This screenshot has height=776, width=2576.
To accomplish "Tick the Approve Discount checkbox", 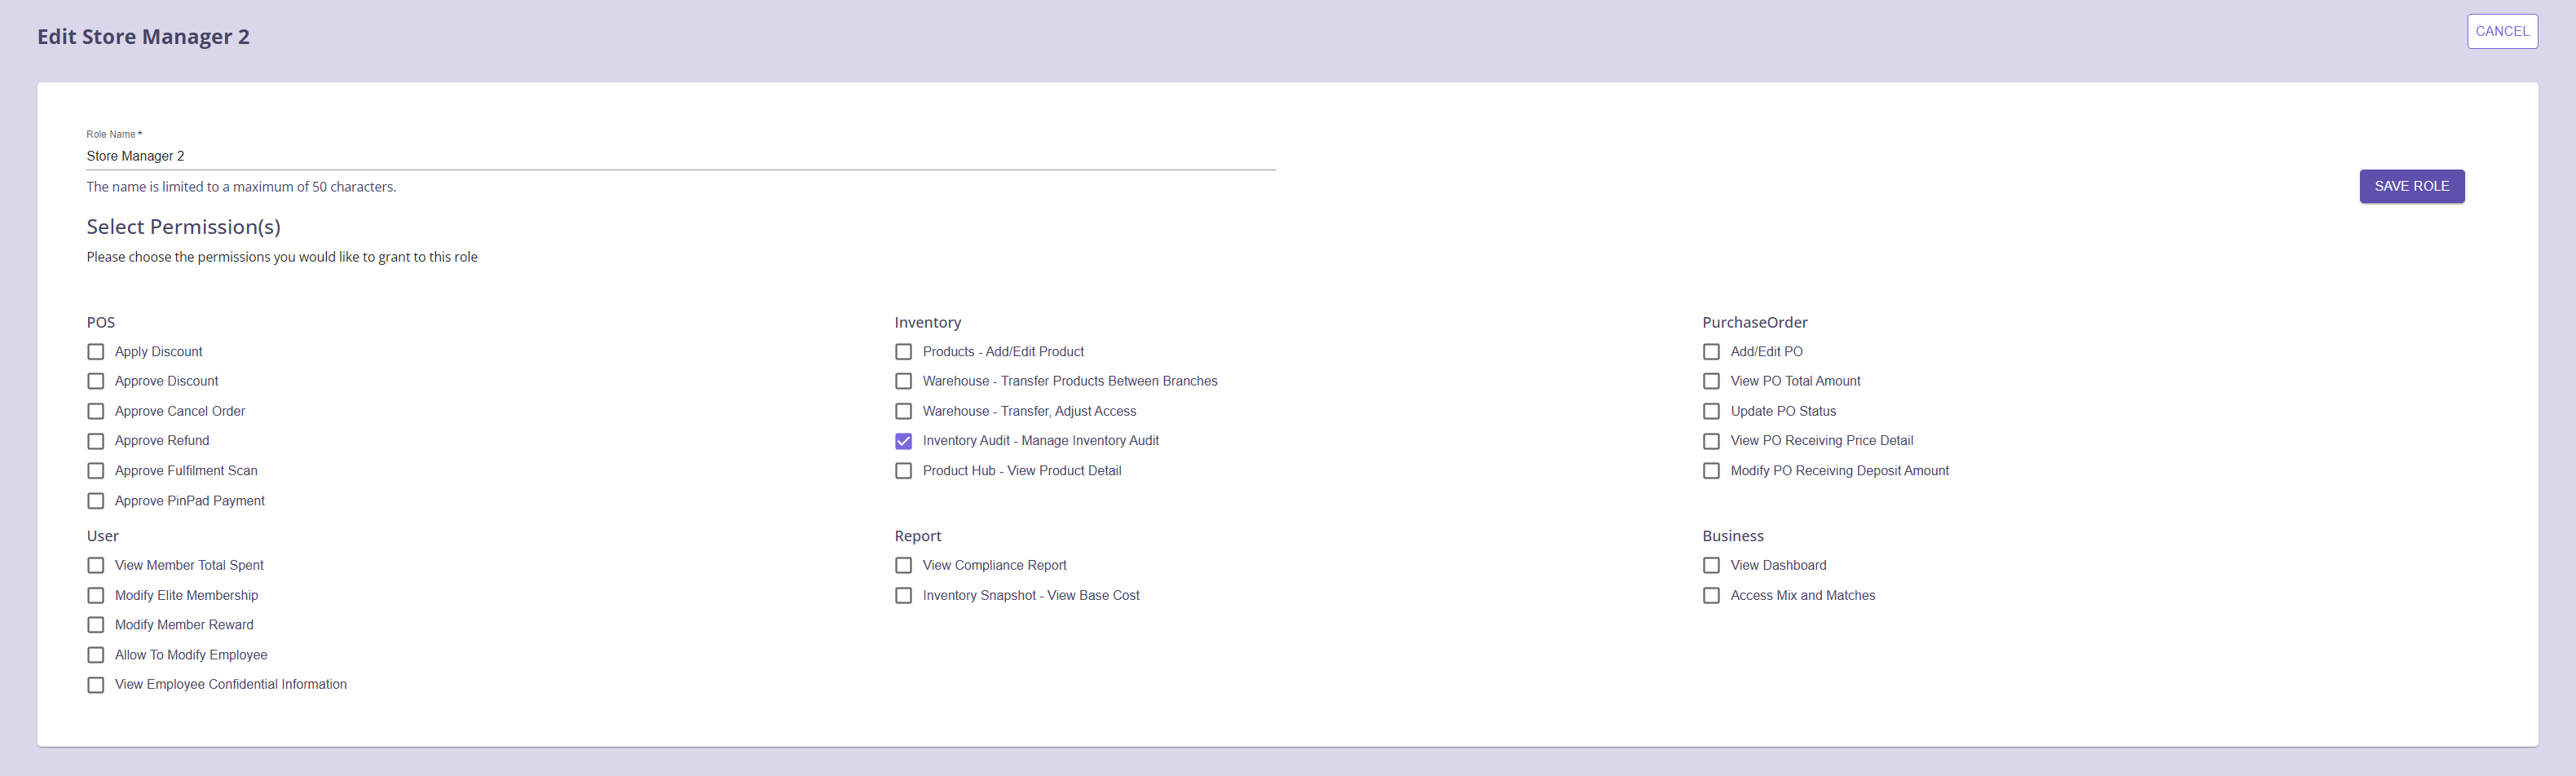I will (x=96, y=381).
